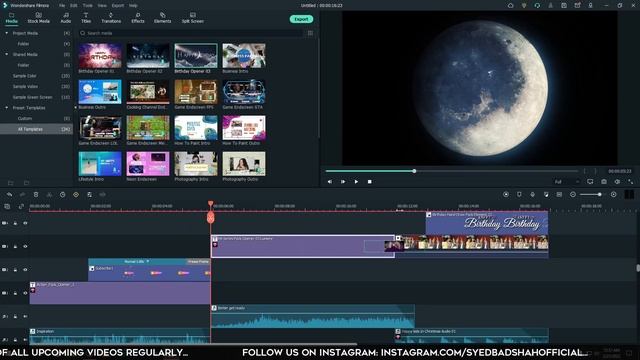Switch to the Audio tab

coord(66,18)
